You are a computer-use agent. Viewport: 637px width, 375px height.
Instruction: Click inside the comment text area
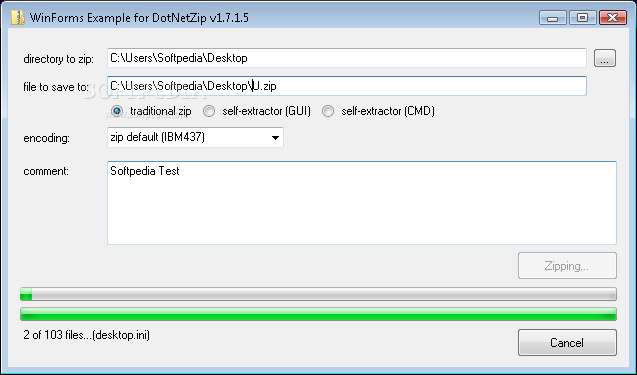tap(362, 203)
